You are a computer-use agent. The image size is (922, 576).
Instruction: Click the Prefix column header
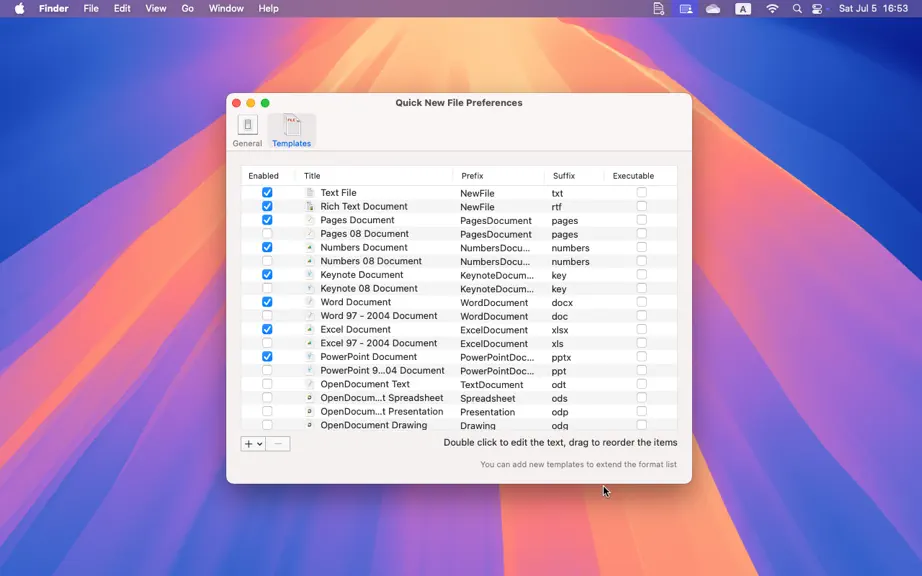(x=499, y=176)
